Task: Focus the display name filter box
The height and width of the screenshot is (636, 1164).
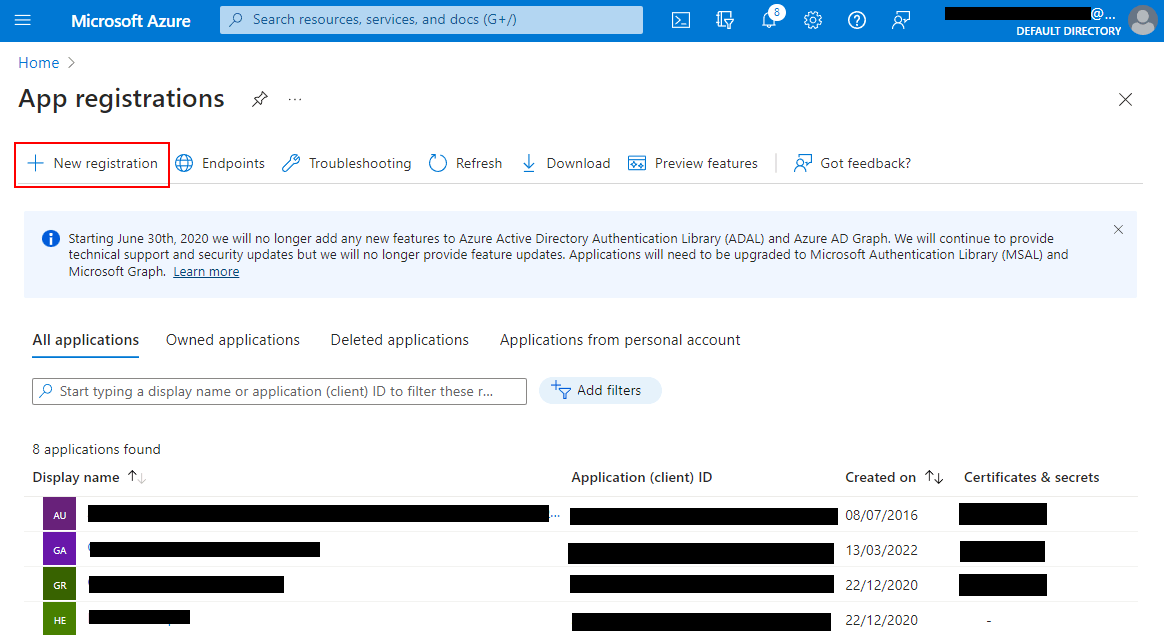Action: (x=279, y=391)
